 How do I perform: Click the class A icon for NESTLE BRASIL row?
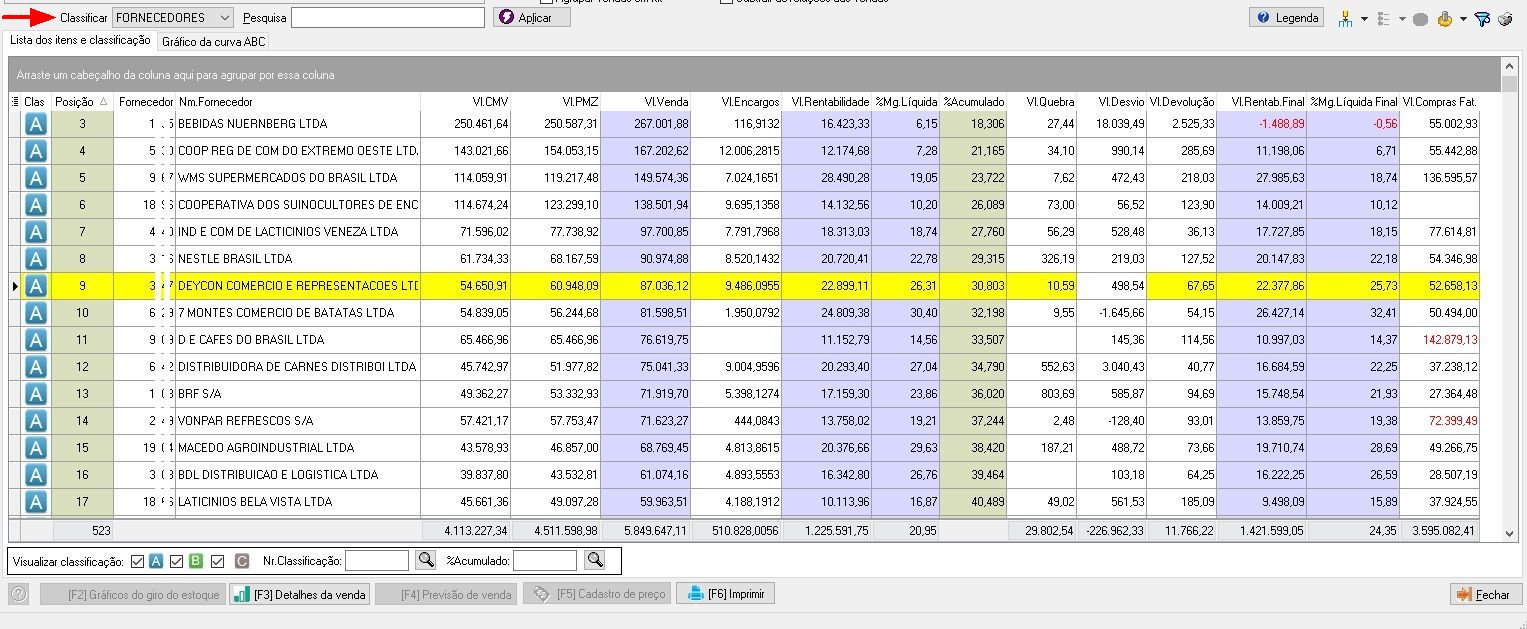36,259
